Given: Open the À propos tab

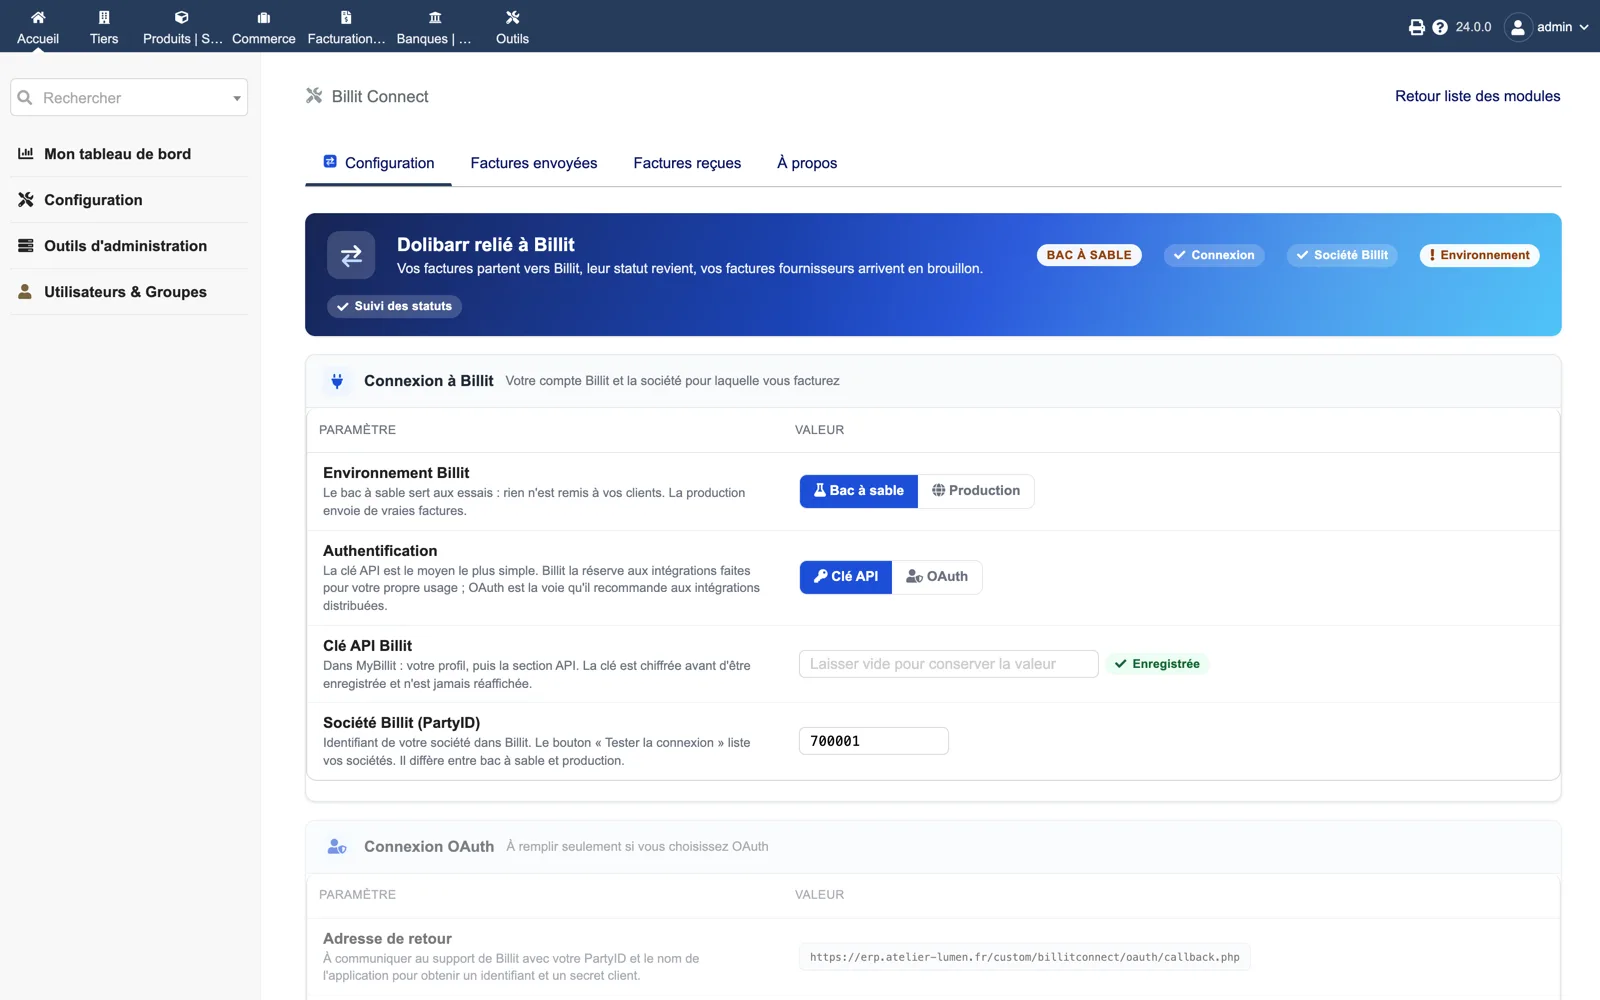Looking at the screenshot, I should click(x=807, y=163).
